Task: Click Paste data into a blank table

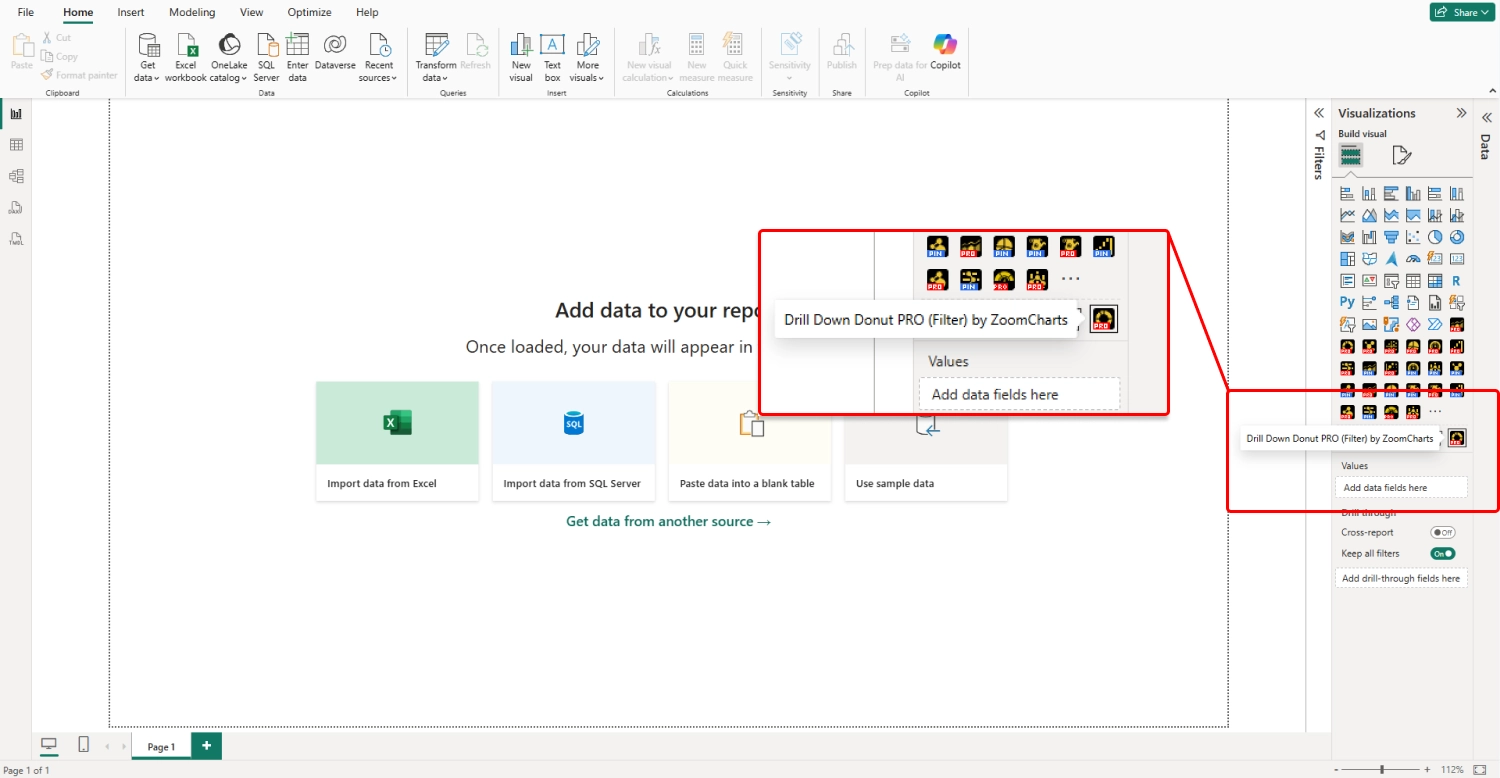Action: pyautogui.click(x=750, y=441)
